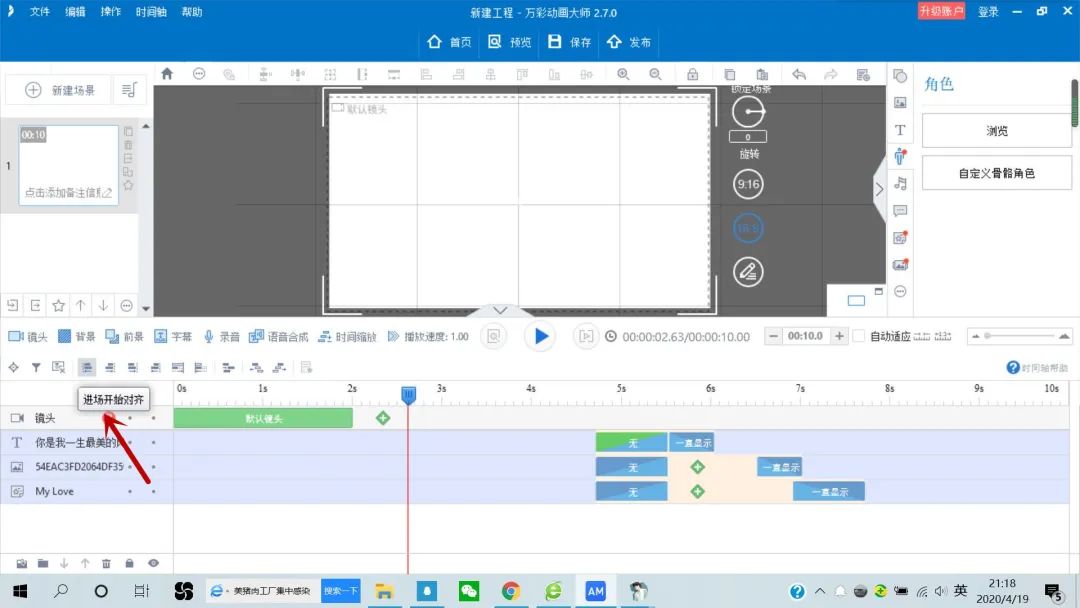1080x608 pixels.
Task: Click the 背景 background tool
Action: click(76, 336)
